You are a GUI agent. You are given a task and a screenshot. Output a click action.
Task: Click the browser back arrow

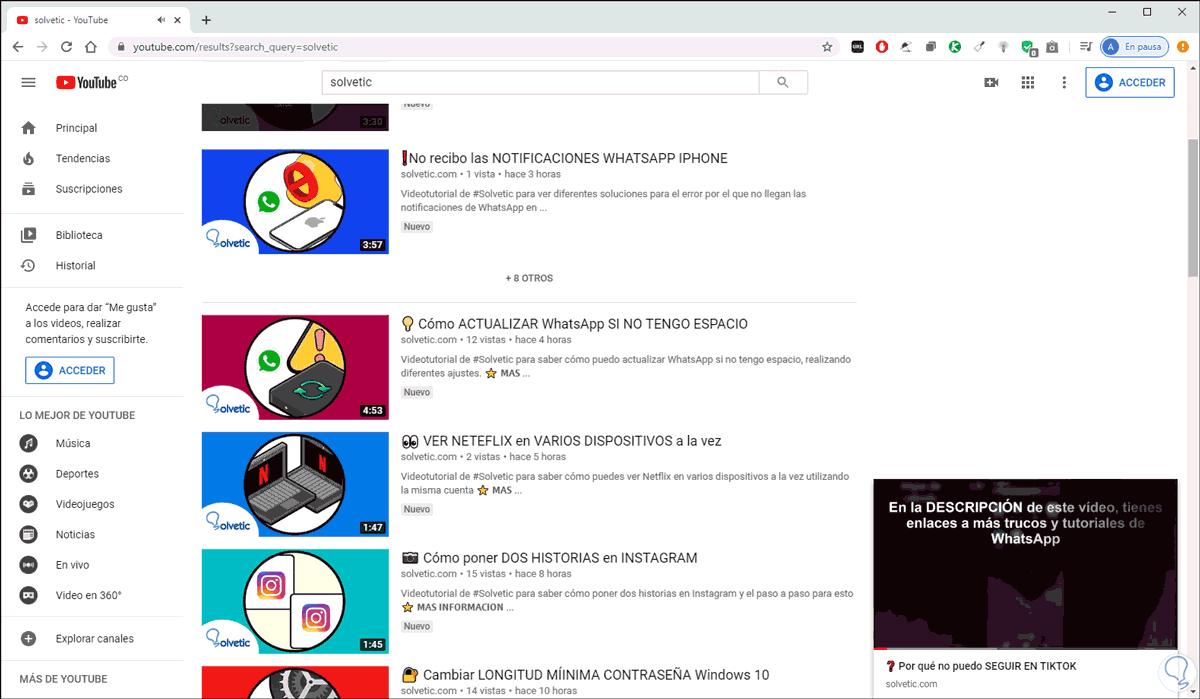click(18, 47)
